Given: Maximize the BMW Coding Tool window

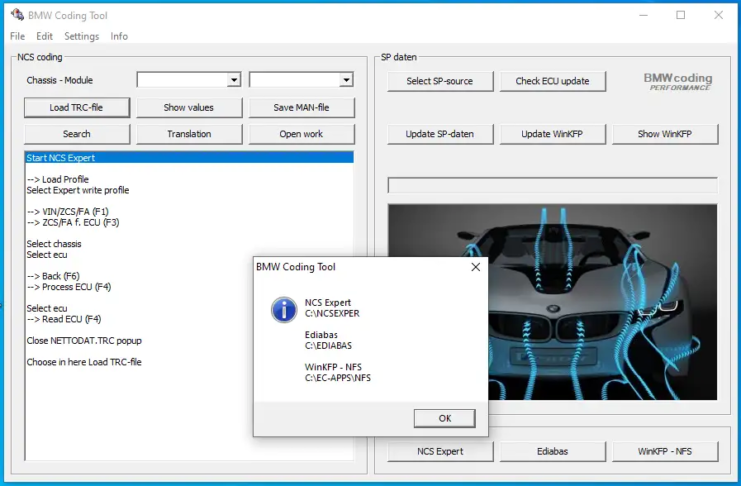Looking at the screenshot, I should (x=681, y=15).
